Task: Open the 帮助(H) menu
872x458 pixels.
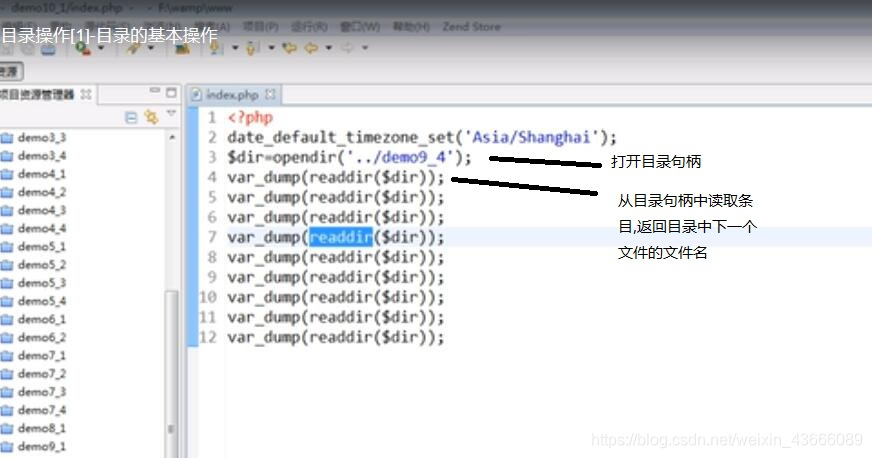Action: tap(411, 26)
